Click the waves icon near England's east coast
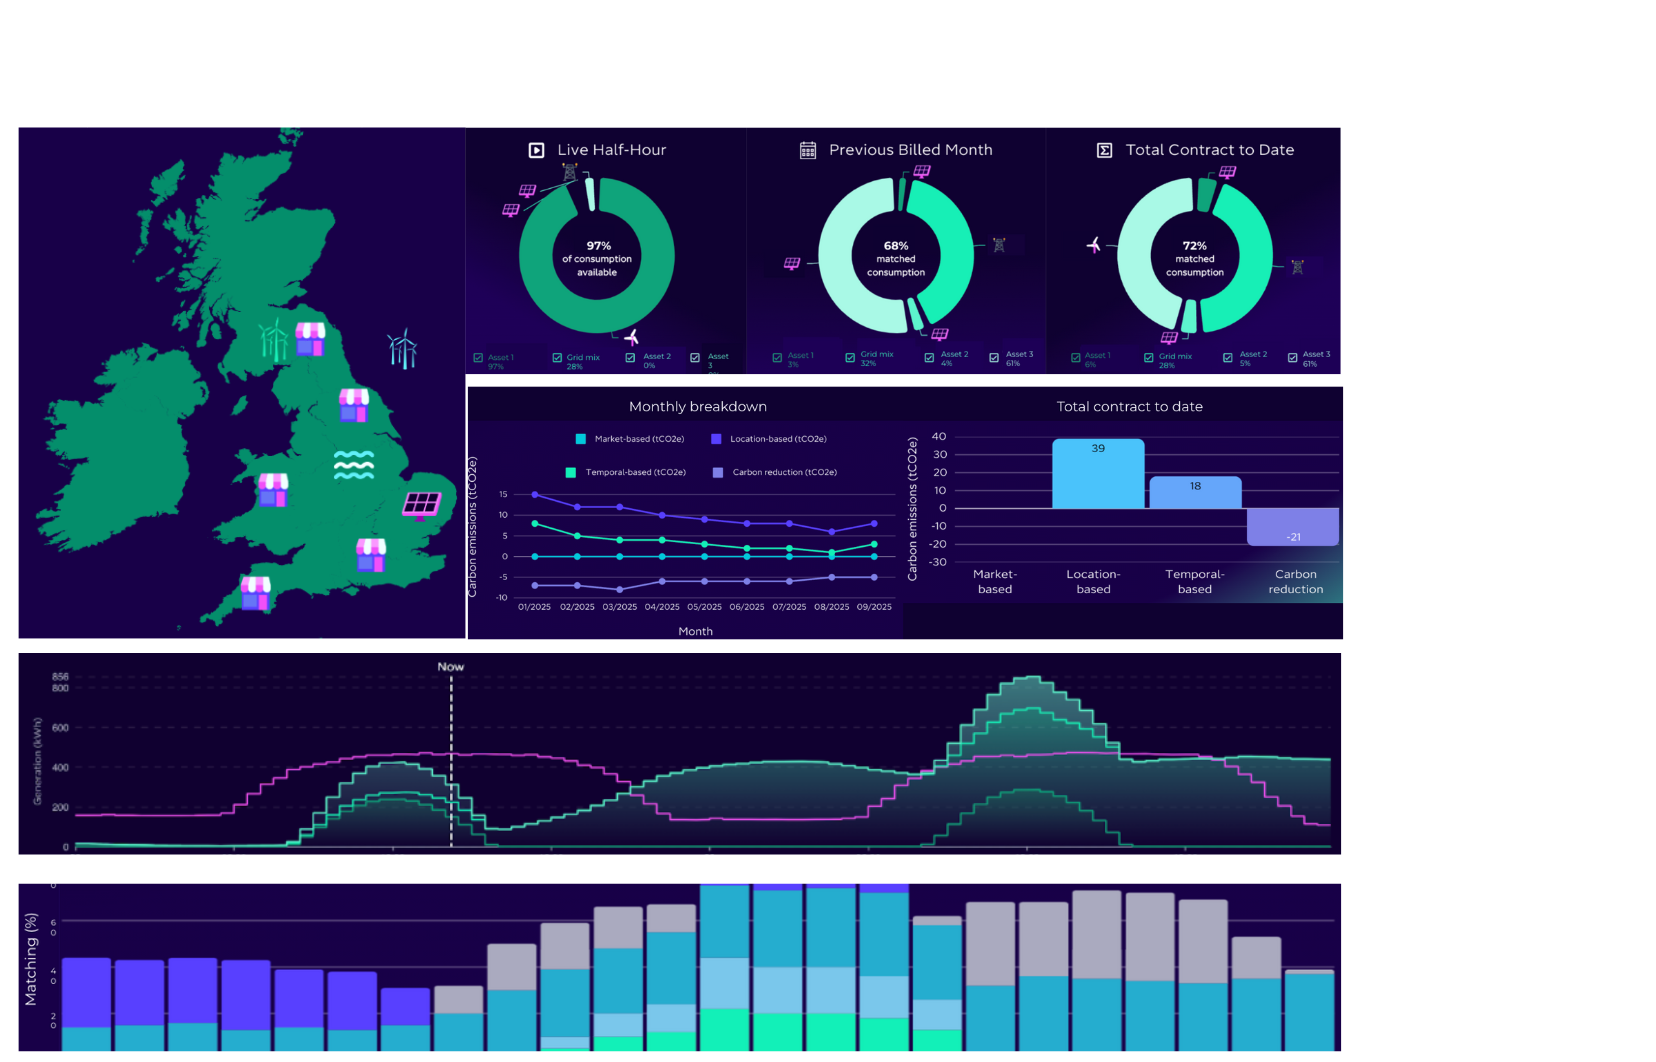Viewport: 1656px width, 1062px height. point(354,463)
